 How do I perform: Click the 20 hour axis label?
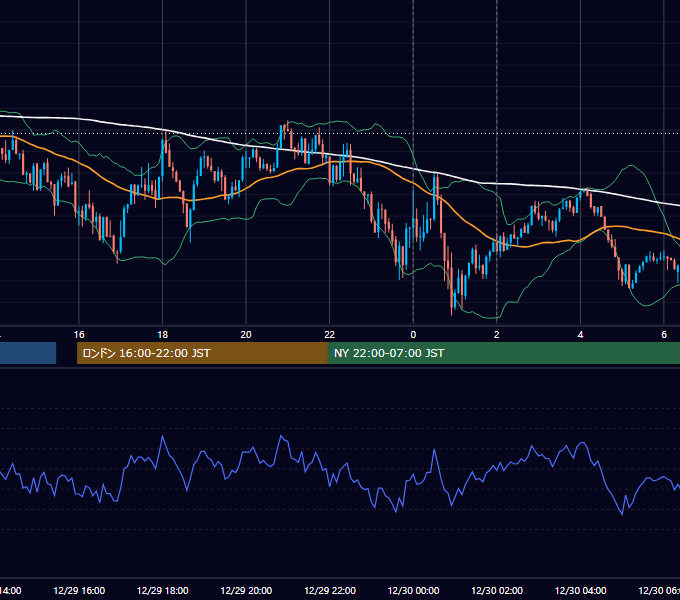click(x=246, y=335)
